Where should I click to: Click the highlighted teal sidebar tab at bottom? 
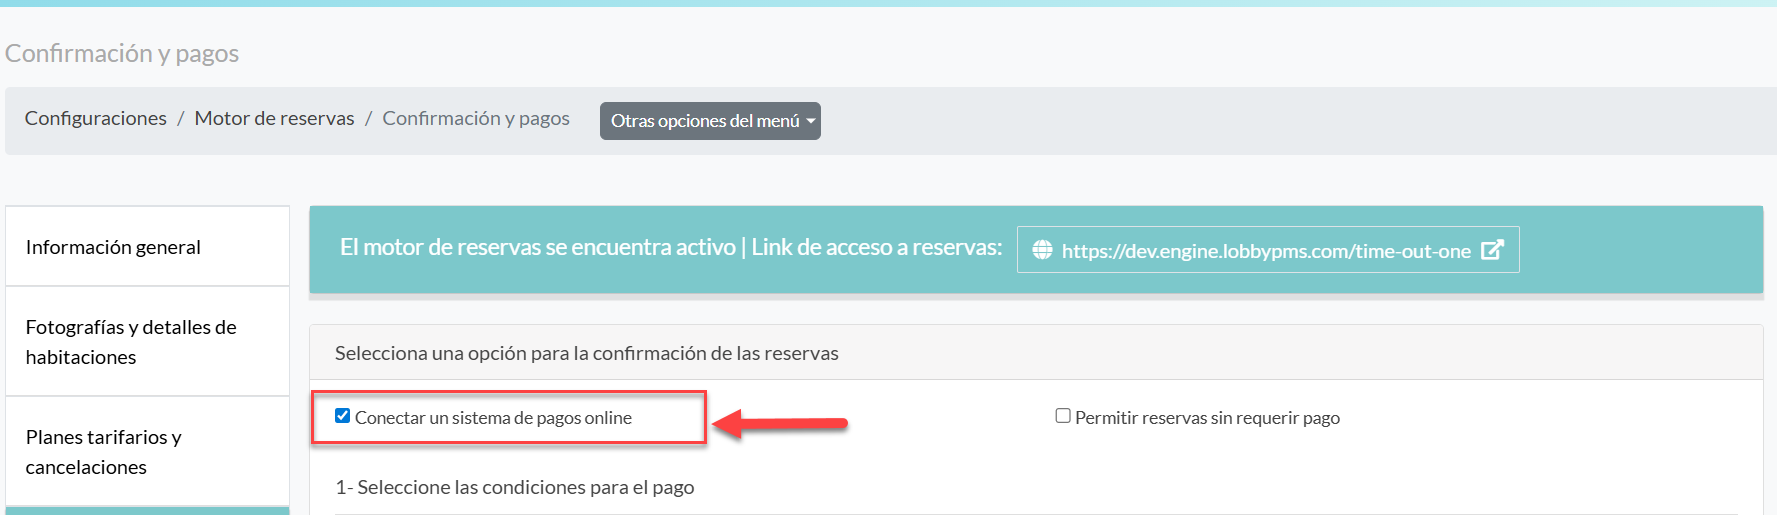[x=147, y=510]
